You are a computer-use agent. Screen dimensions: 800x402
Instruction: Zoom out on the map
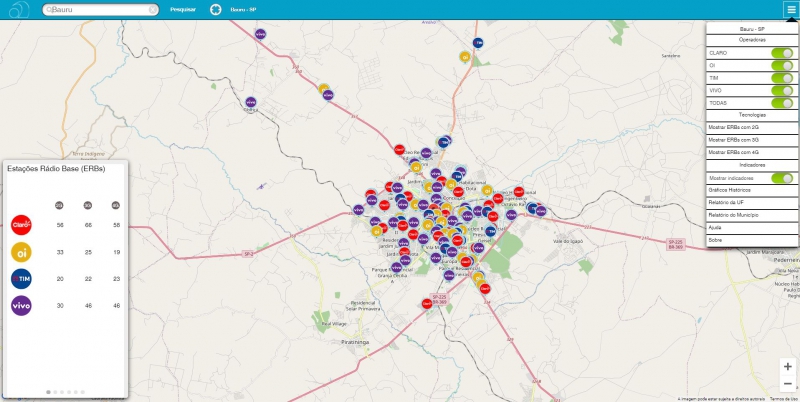(788, 385)
